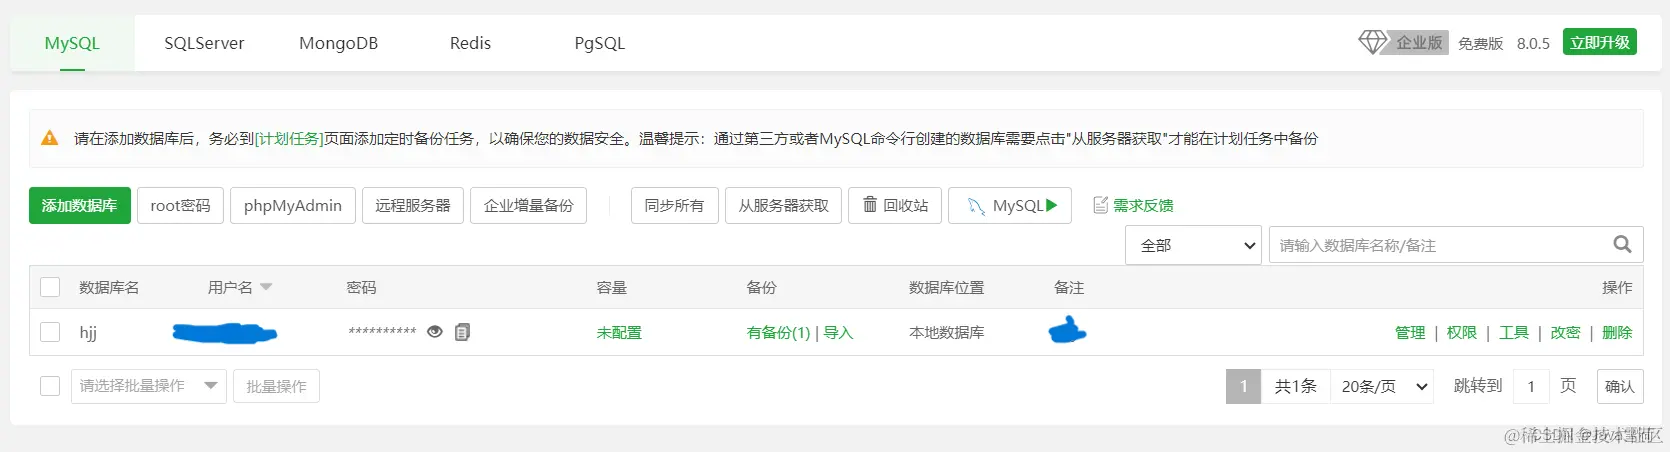Click the 从服务器获取 button
The width and height of the screenshot is (1670, 452).
(x=784, y=205)
